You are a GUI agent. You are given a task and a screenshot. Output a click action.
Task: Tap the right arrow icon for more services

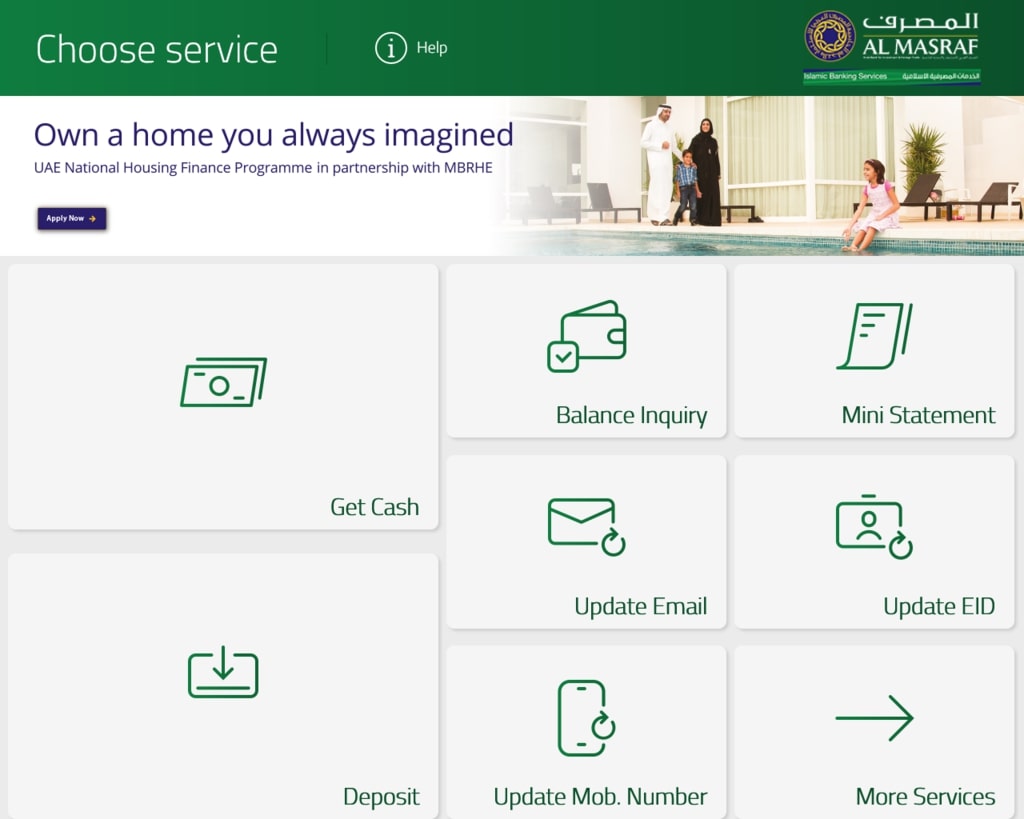(x=874, y=718)
